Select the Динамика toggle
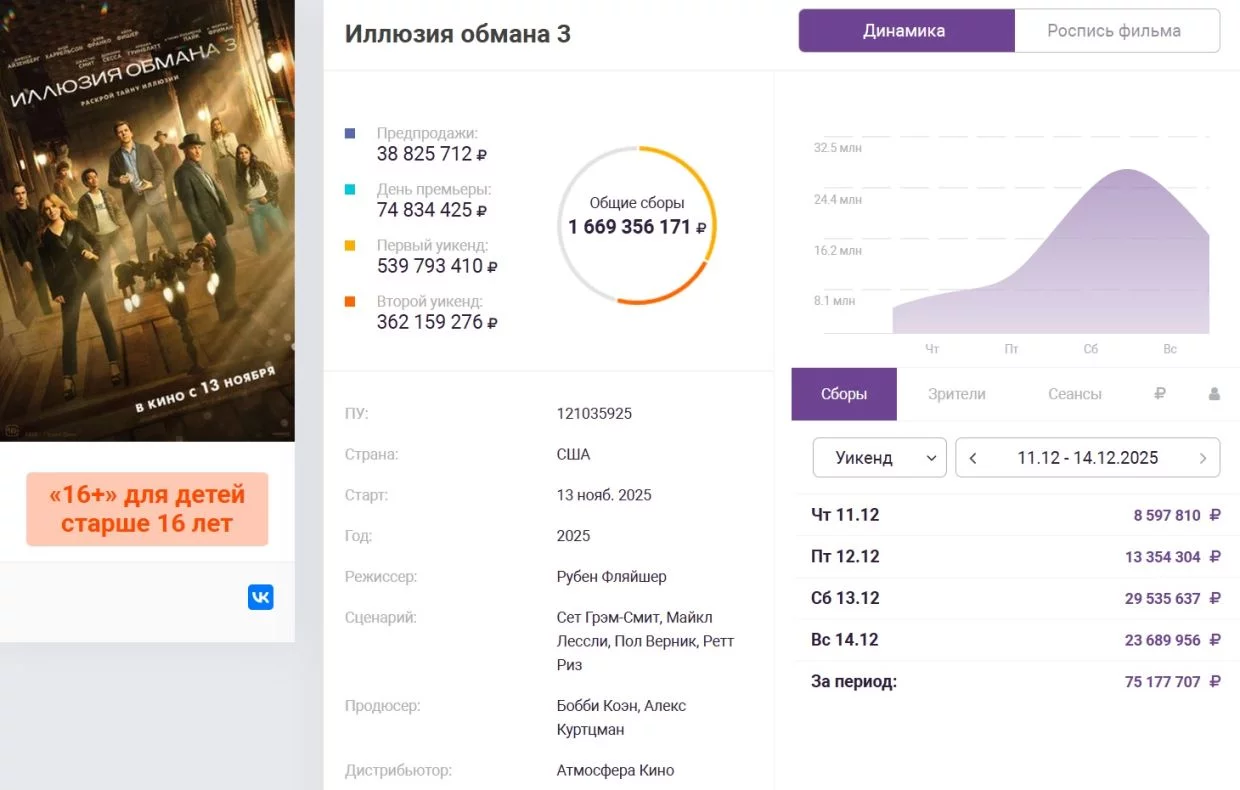 (x=905, y=31)
